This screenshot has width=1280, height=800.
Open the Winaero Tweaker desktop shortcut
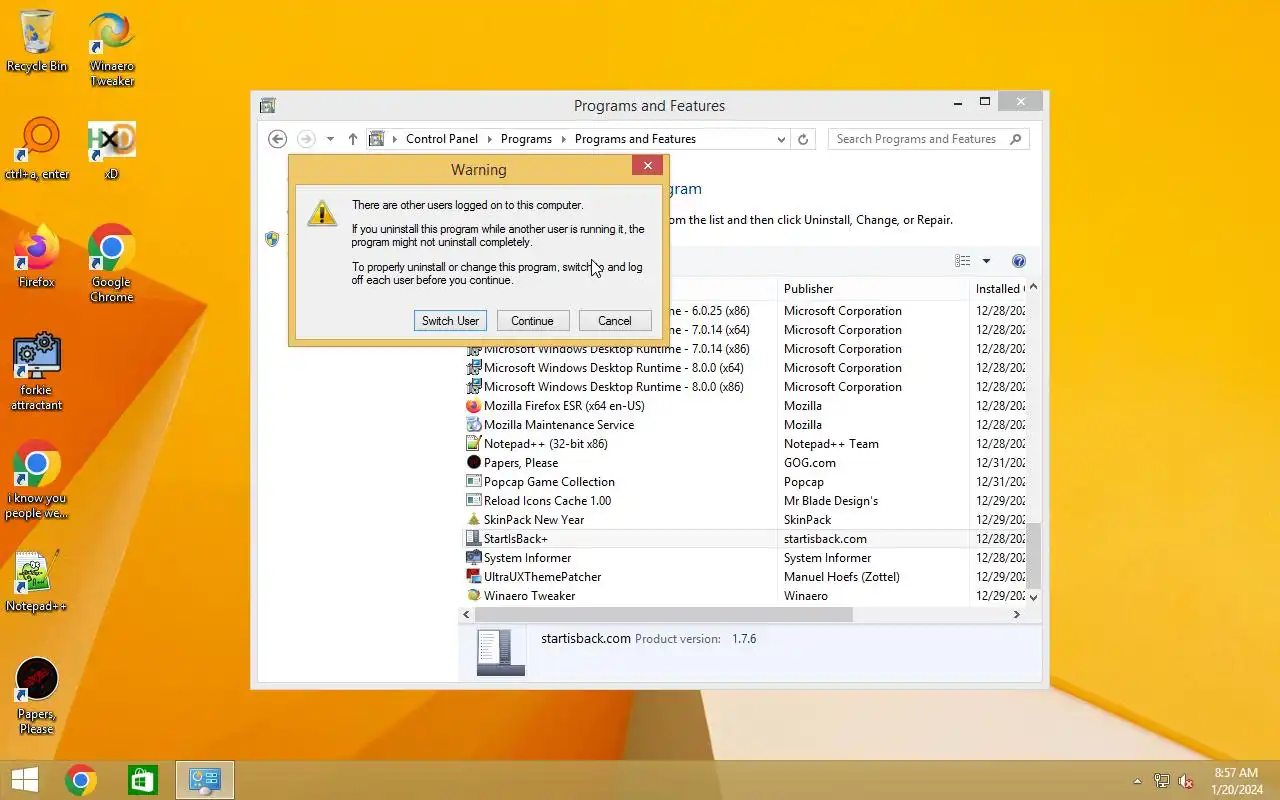(x=112, y=49)
